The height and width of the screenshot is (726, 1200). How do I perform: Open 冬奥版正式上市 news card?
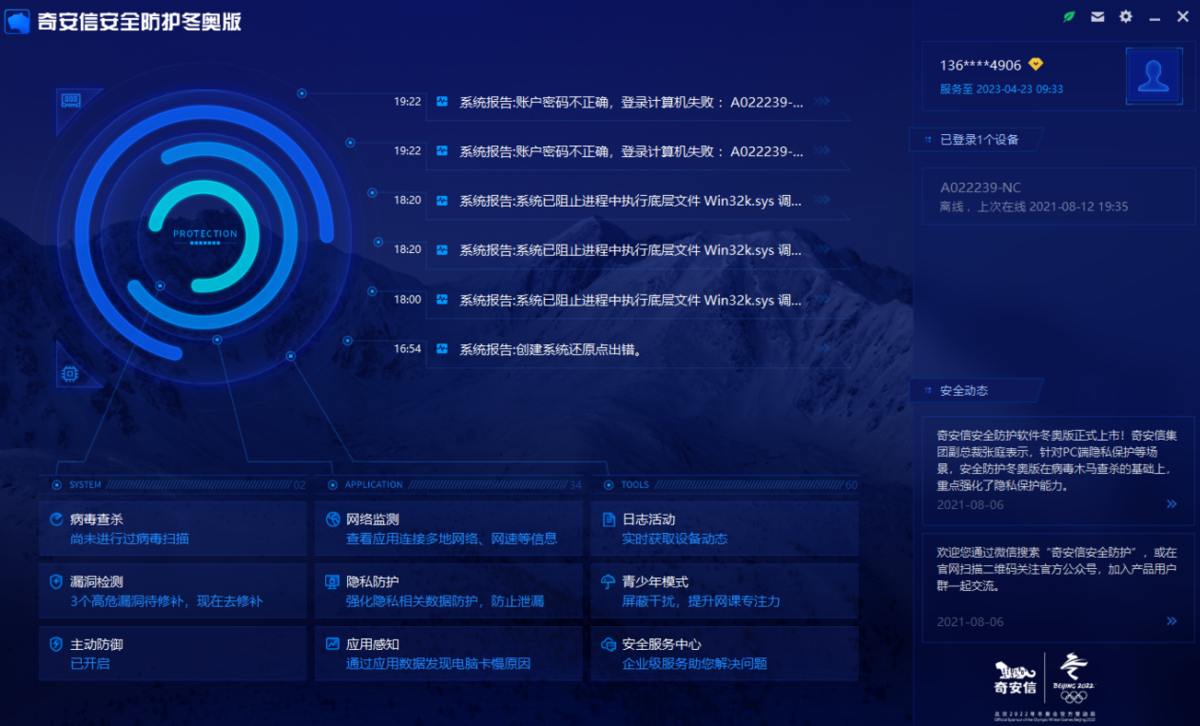pos(1057,470)
